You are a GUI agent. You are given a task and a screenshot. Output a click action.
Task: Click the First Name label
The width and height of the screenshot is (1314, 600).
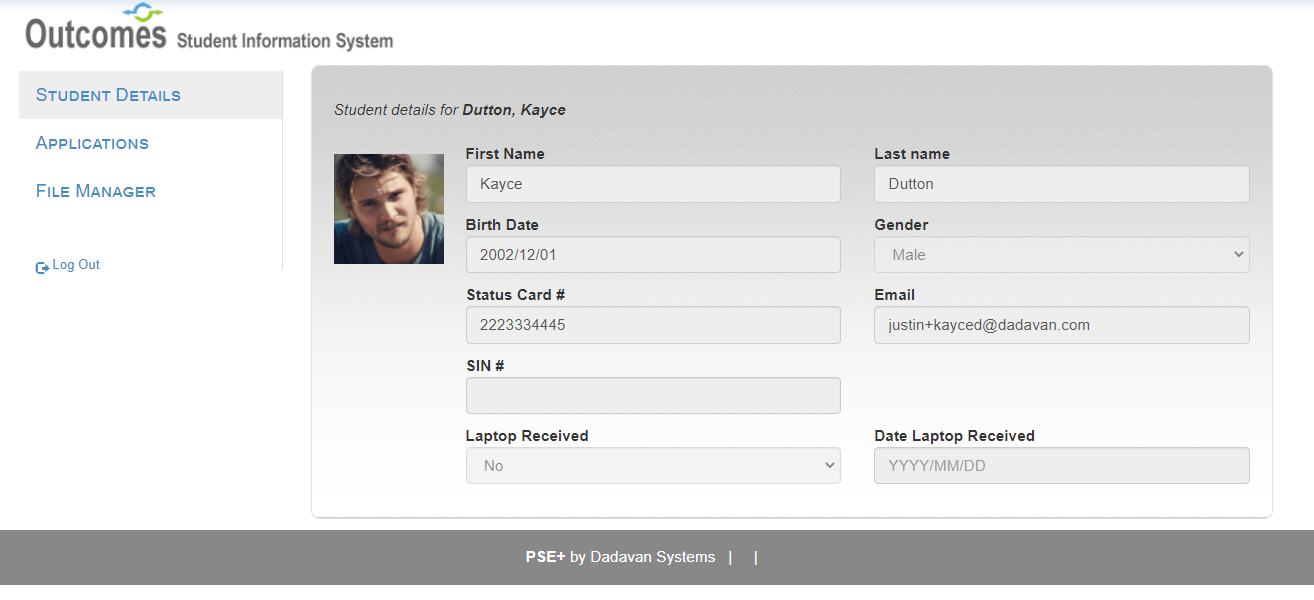pyautogui.click(x=505, y=154)
